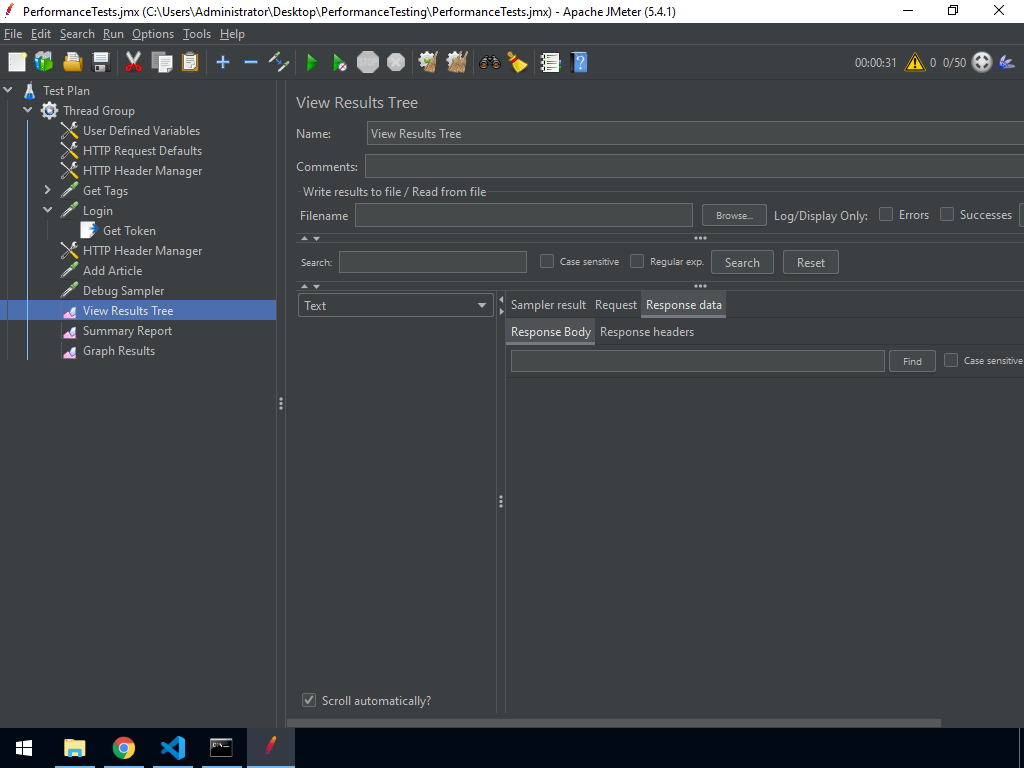Click split pane collapse arrows by Sampler result
This screenshot has height=768, width=1024.
tap(502, 305)
